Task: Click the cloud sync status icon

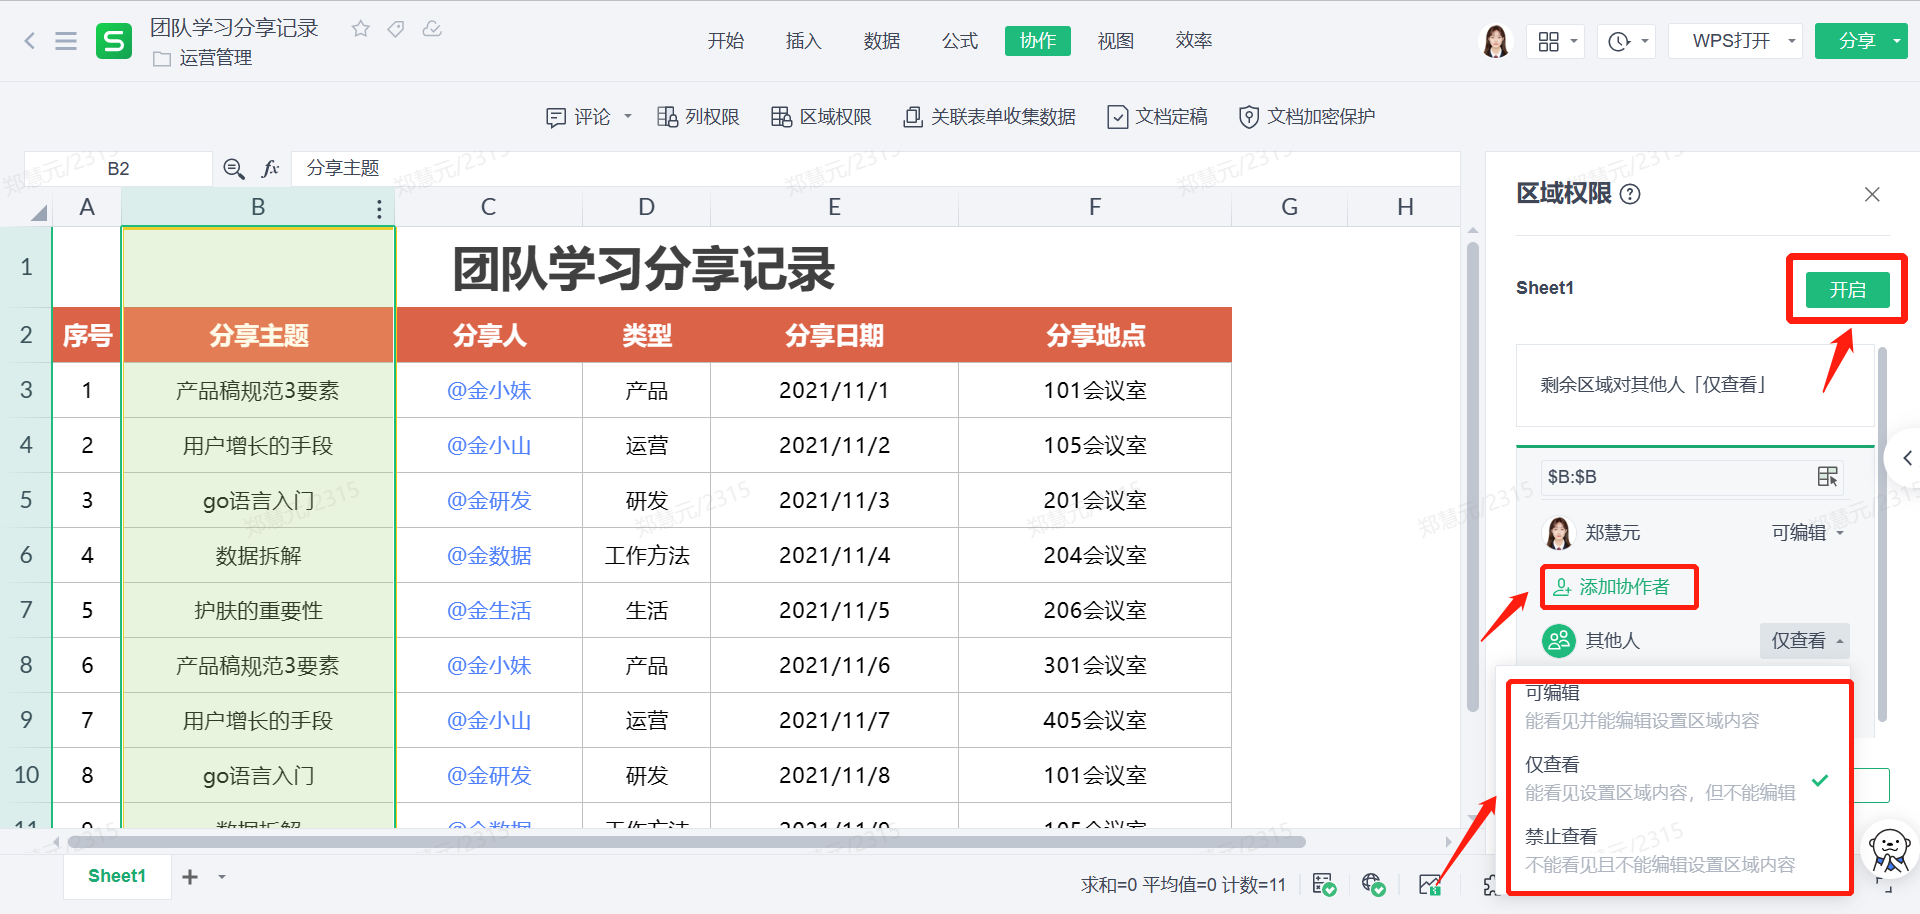Action: [432, 29]
